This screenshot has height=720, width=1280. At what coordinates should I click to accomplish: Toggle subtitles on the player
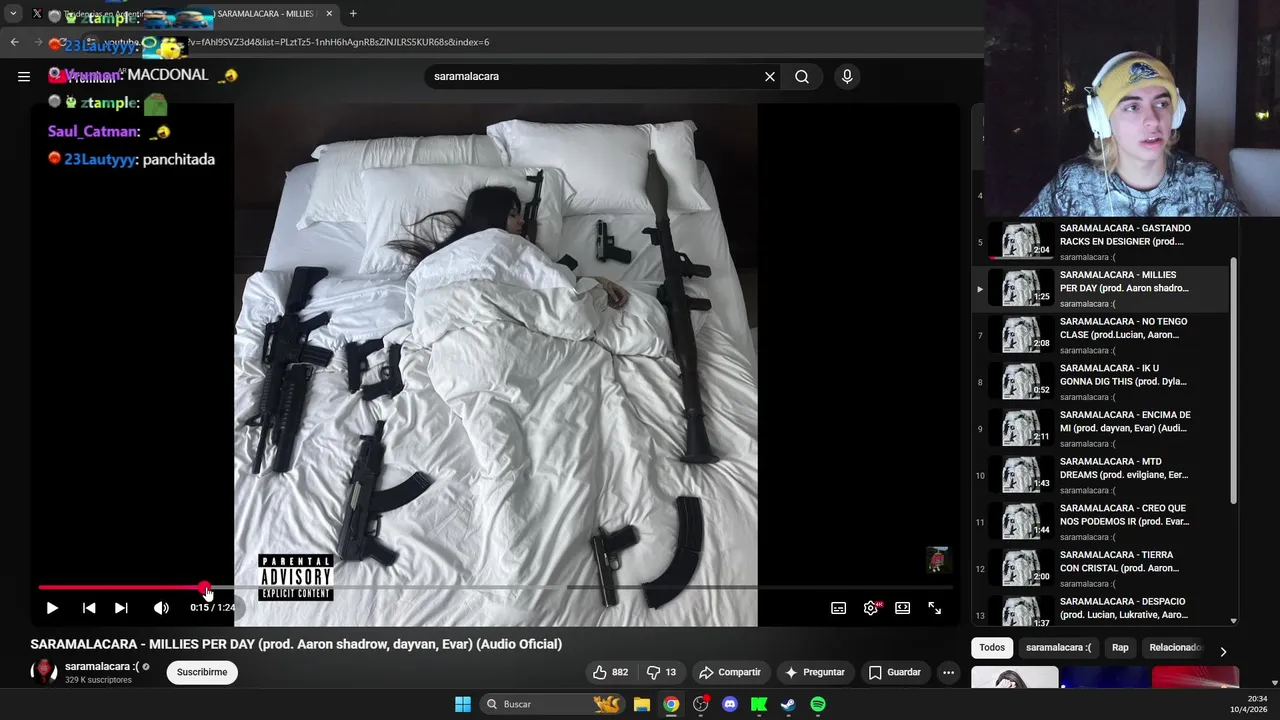[x=839, y=608]
